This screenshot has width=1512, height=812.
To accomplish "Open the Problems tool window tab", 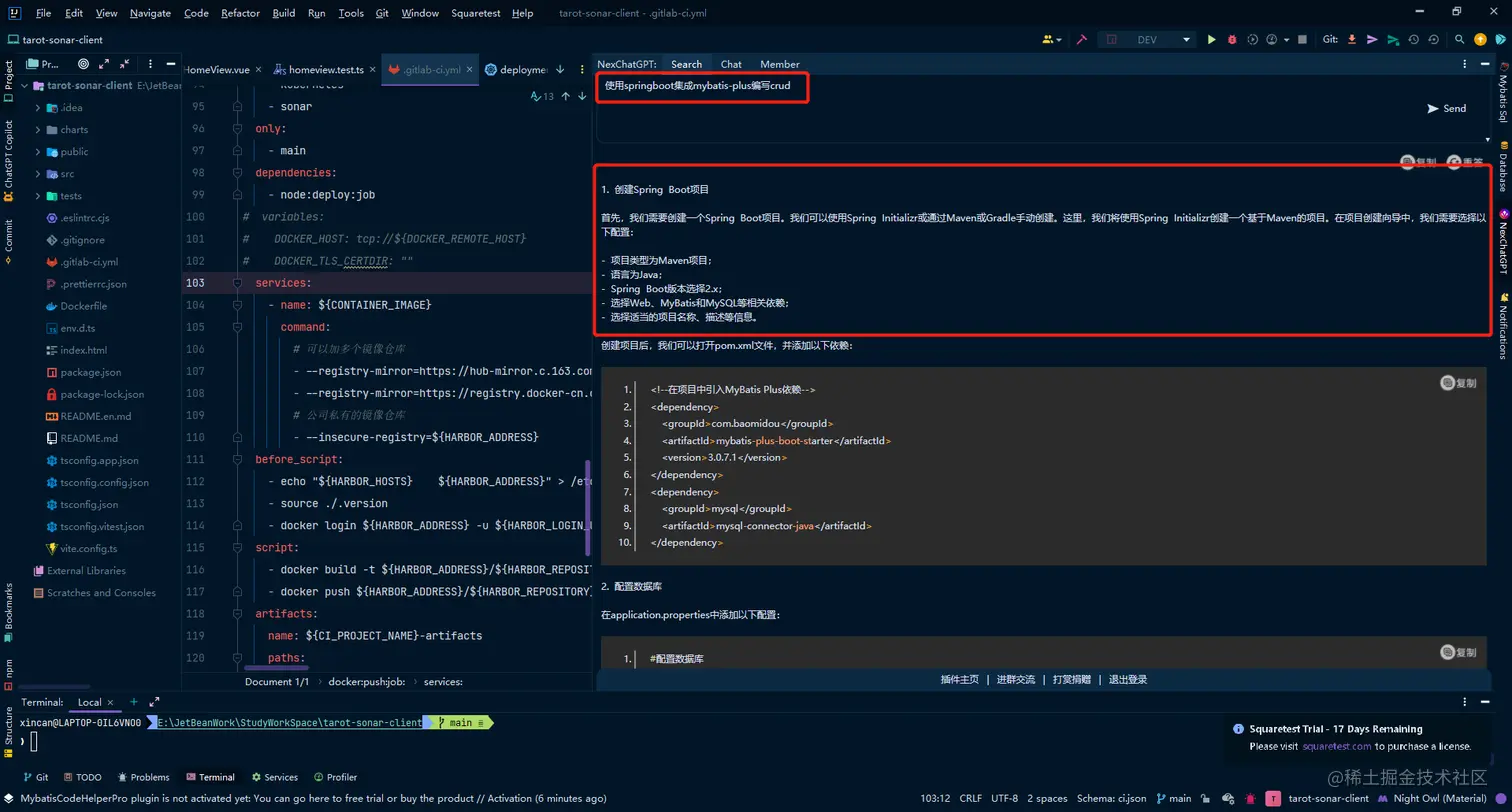I will tap(143, 777).
